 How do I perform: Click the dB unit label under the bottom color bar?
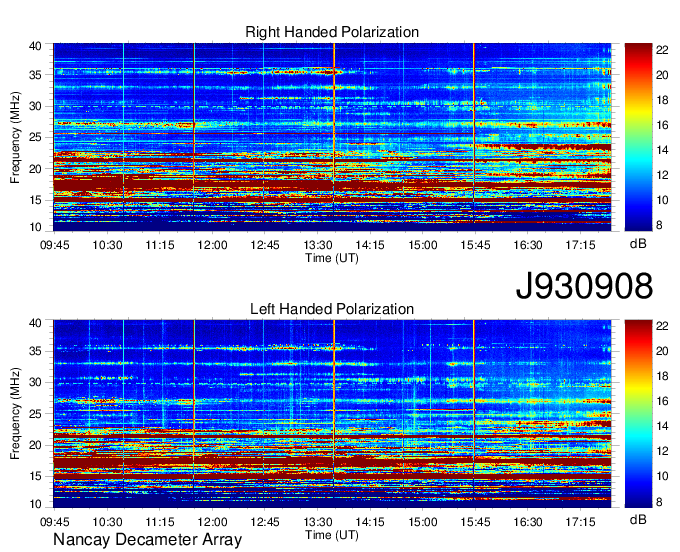638,519
